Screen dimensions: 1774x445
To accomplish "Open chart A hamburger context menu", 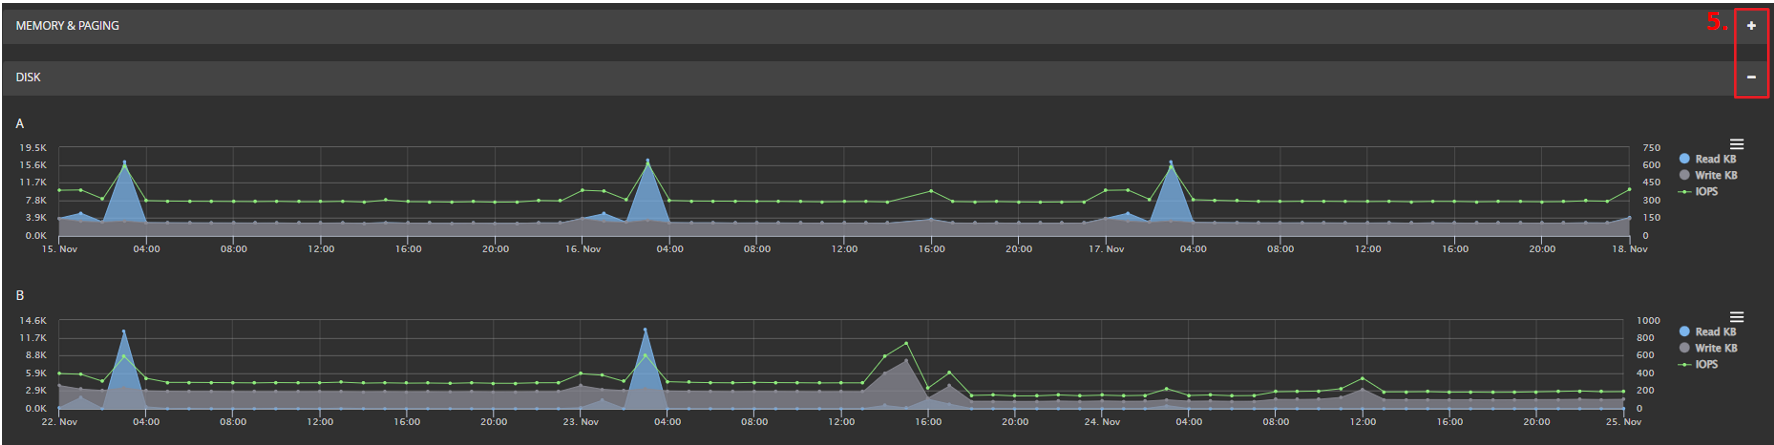I will click(x=1737, y=145).
